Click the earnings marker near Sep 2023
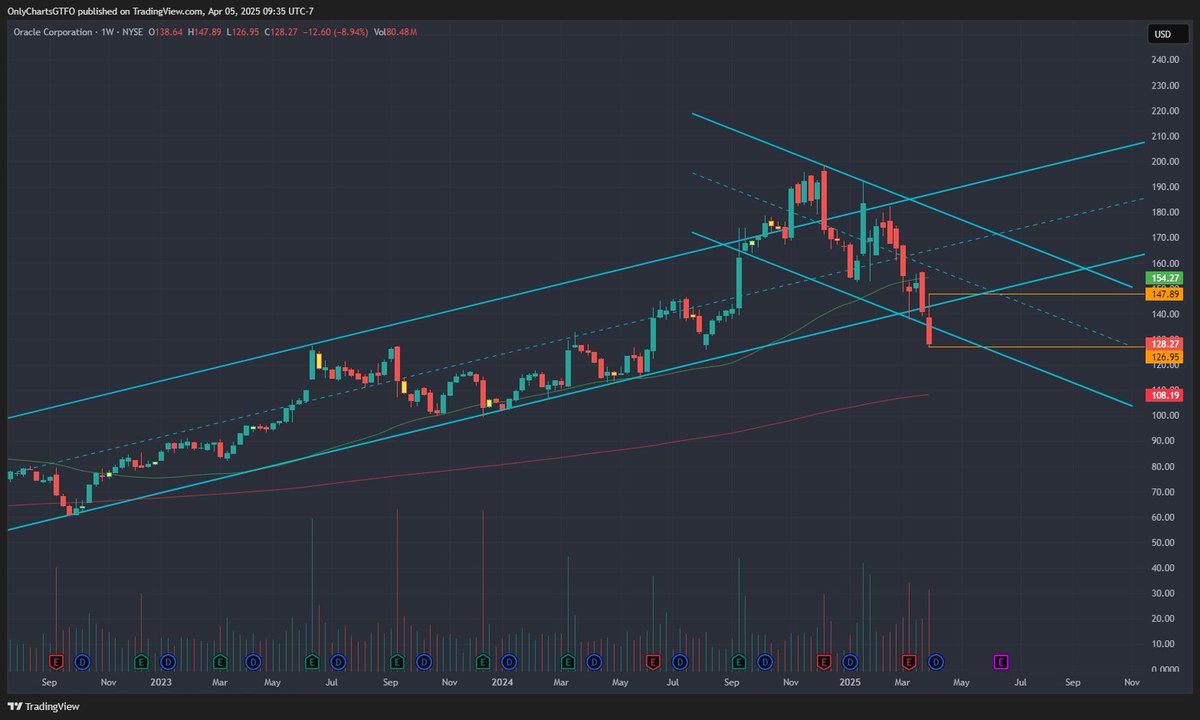 398,661
